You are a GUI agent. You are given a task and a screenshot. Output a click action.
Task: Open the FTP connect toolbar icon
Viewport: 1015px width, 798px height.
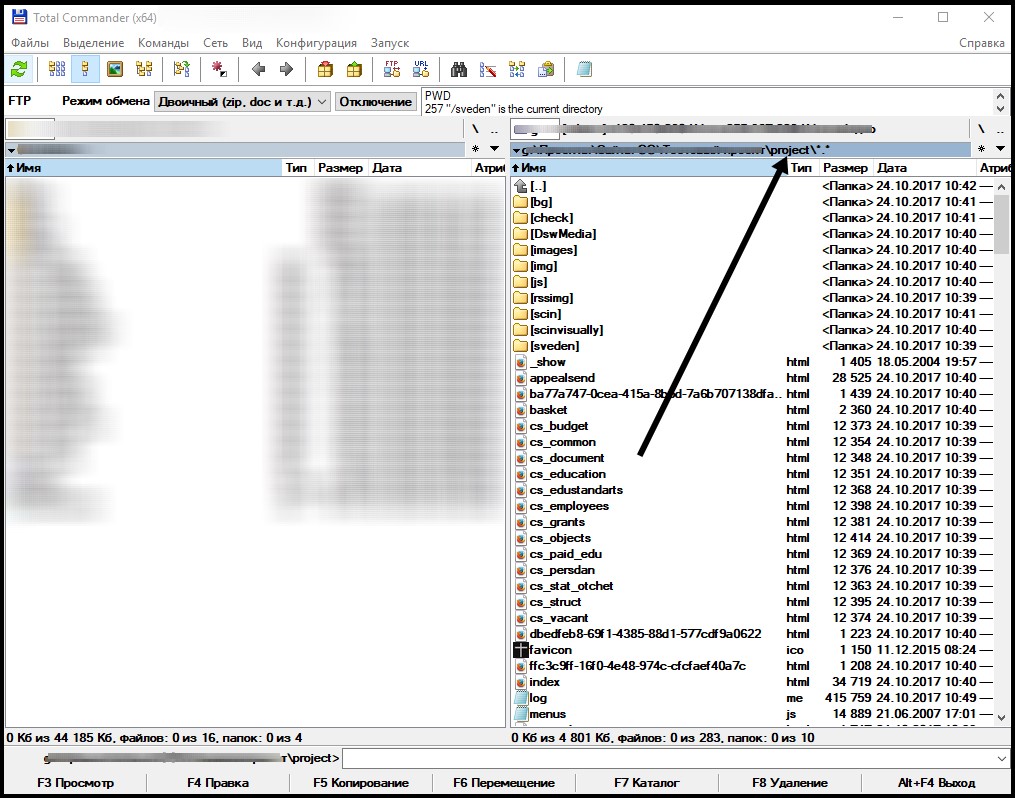(x=392, y=69)
